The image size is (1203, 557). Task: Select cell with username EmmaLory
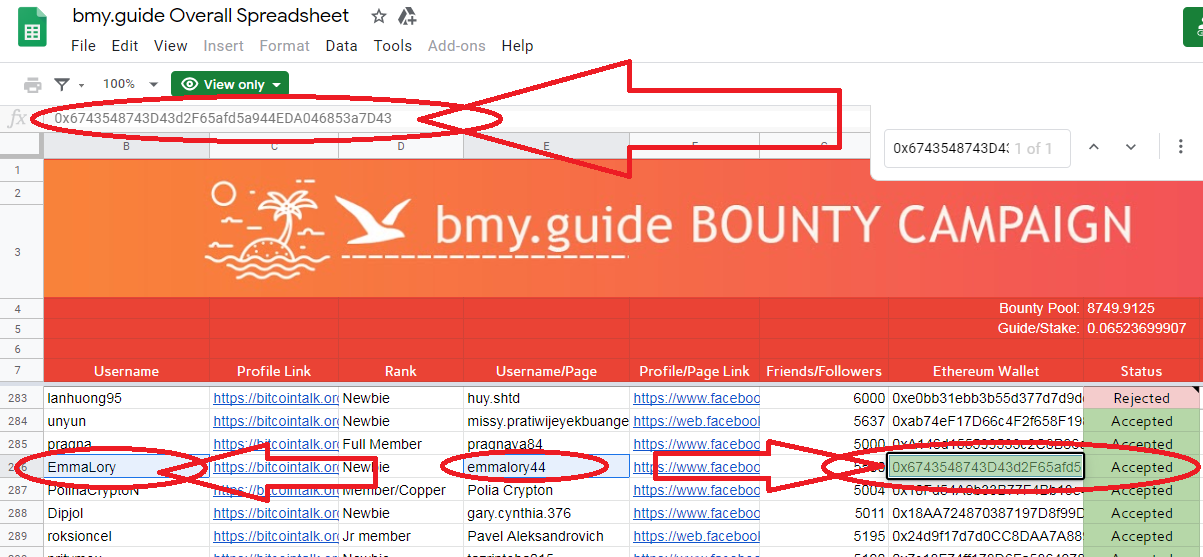(126, 467)
